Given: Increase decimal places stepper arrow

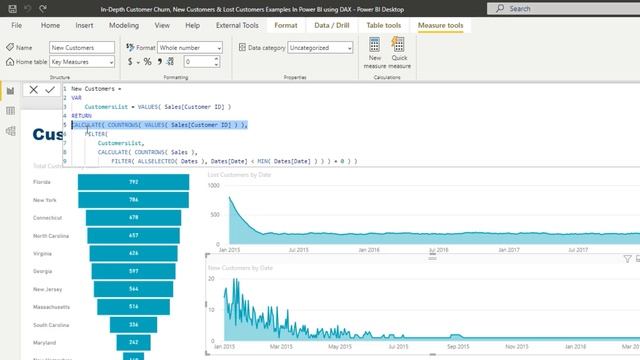Looking at the screenshot, I should click(216, 59).
